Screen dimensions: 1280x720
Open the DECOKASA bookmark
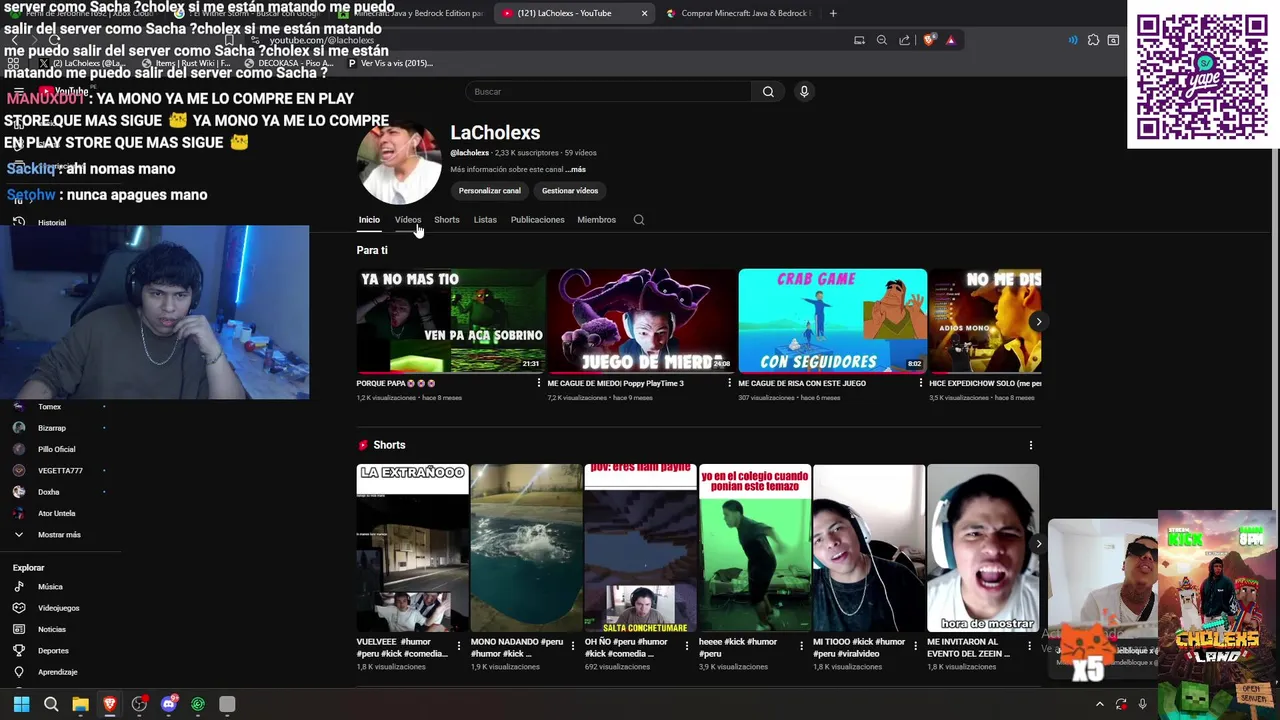point(291,63)
